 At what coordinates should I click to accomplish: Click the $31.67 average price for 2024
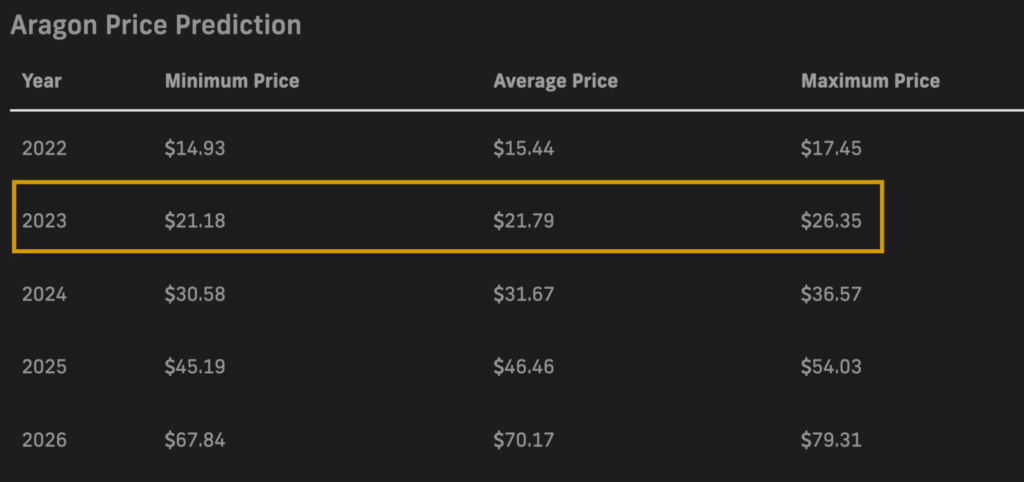coord(524,295)
